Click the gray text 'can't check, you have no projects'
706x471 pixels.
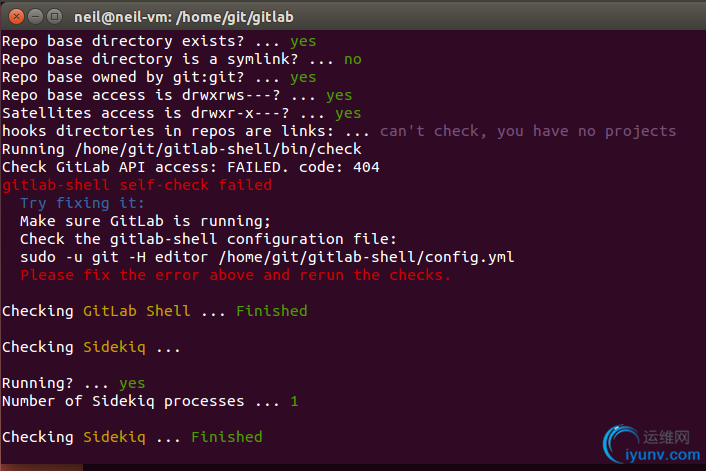click(x=528, y=131)
